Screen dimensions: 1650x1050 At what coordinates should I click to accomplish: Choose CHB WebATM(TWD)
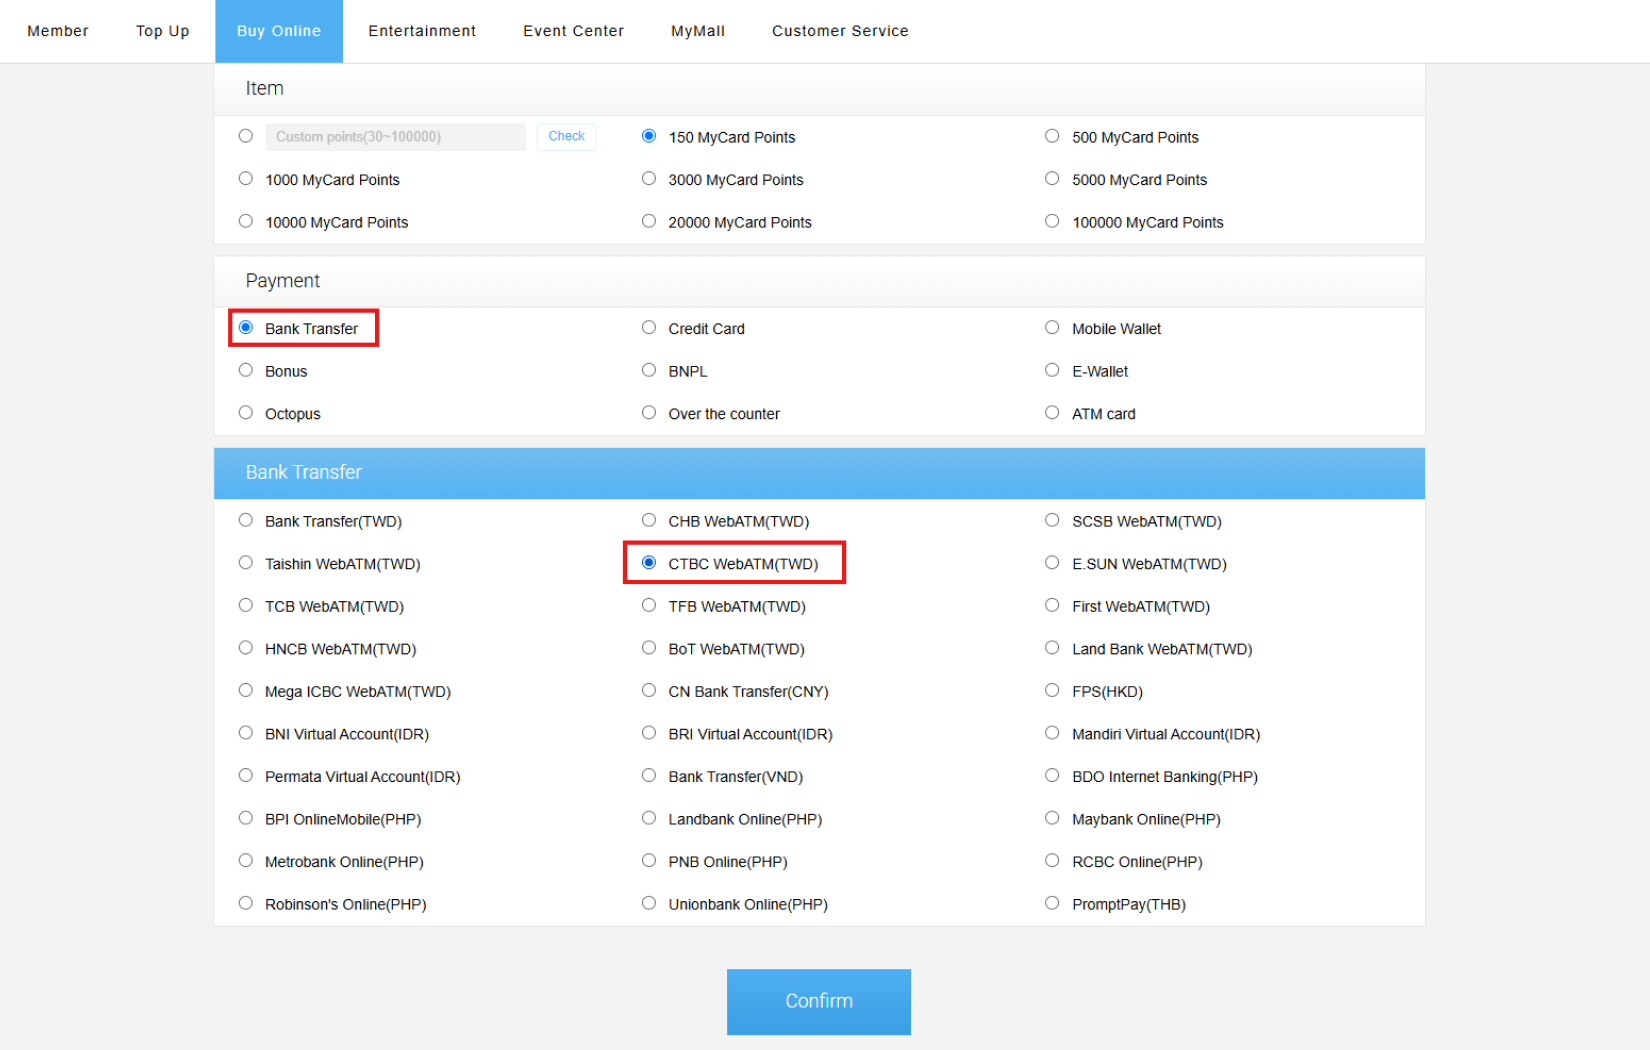click(x=649, y=520)
